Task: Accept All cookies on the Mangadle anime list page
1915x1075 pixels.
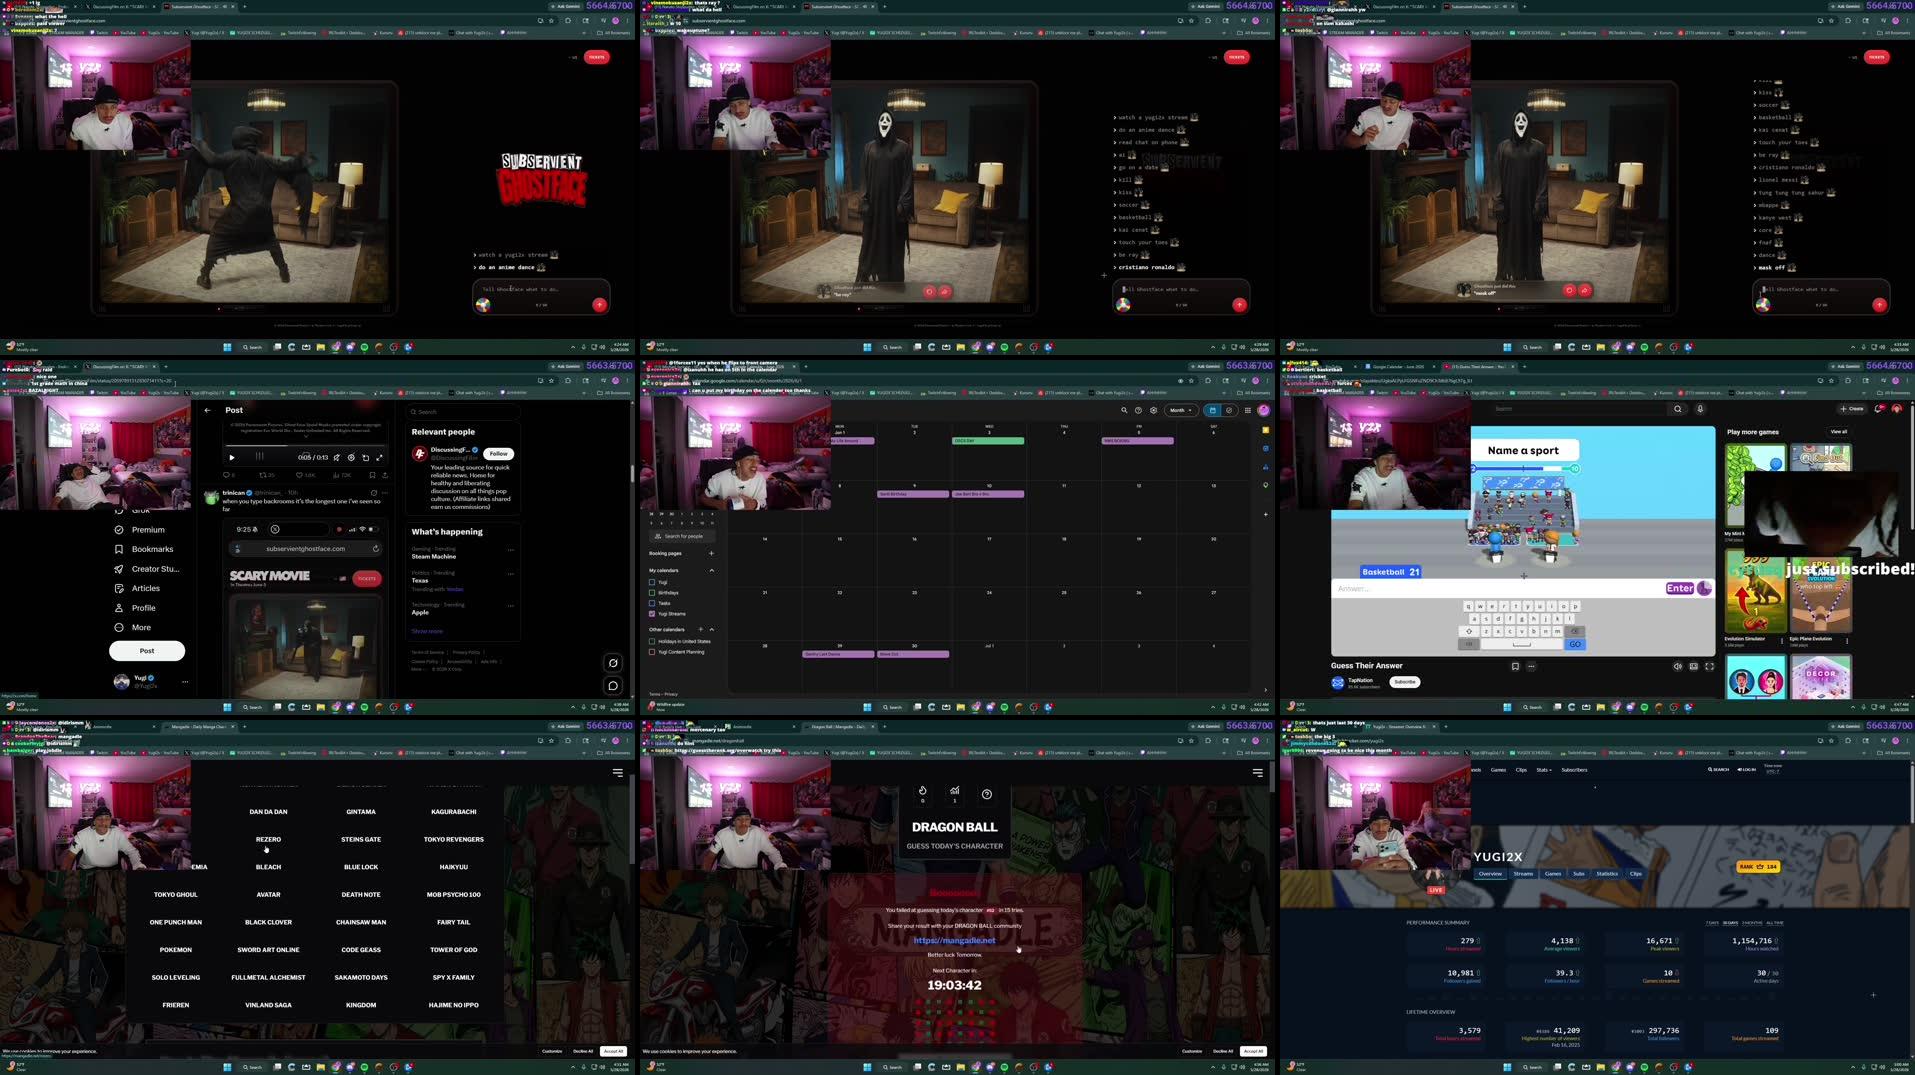Action: [x=613, y=1051]
